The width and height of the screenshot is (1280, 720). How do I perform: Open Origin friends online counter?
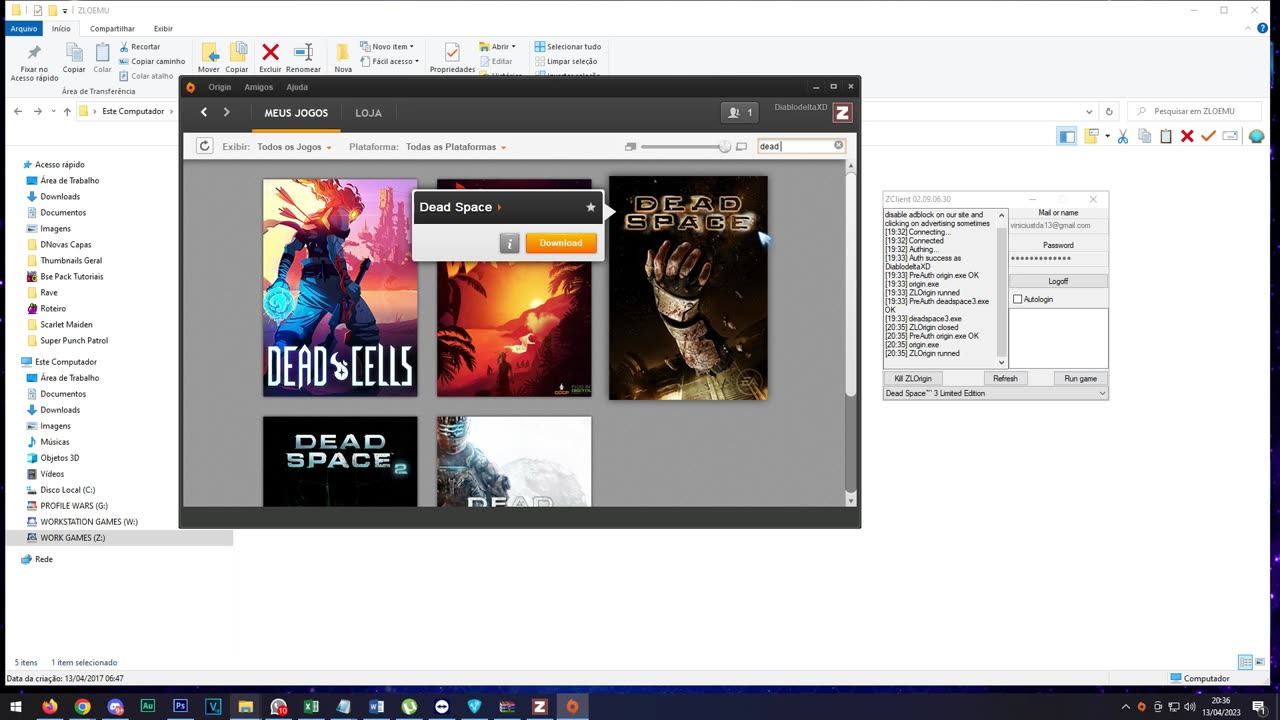click(739, 113)
